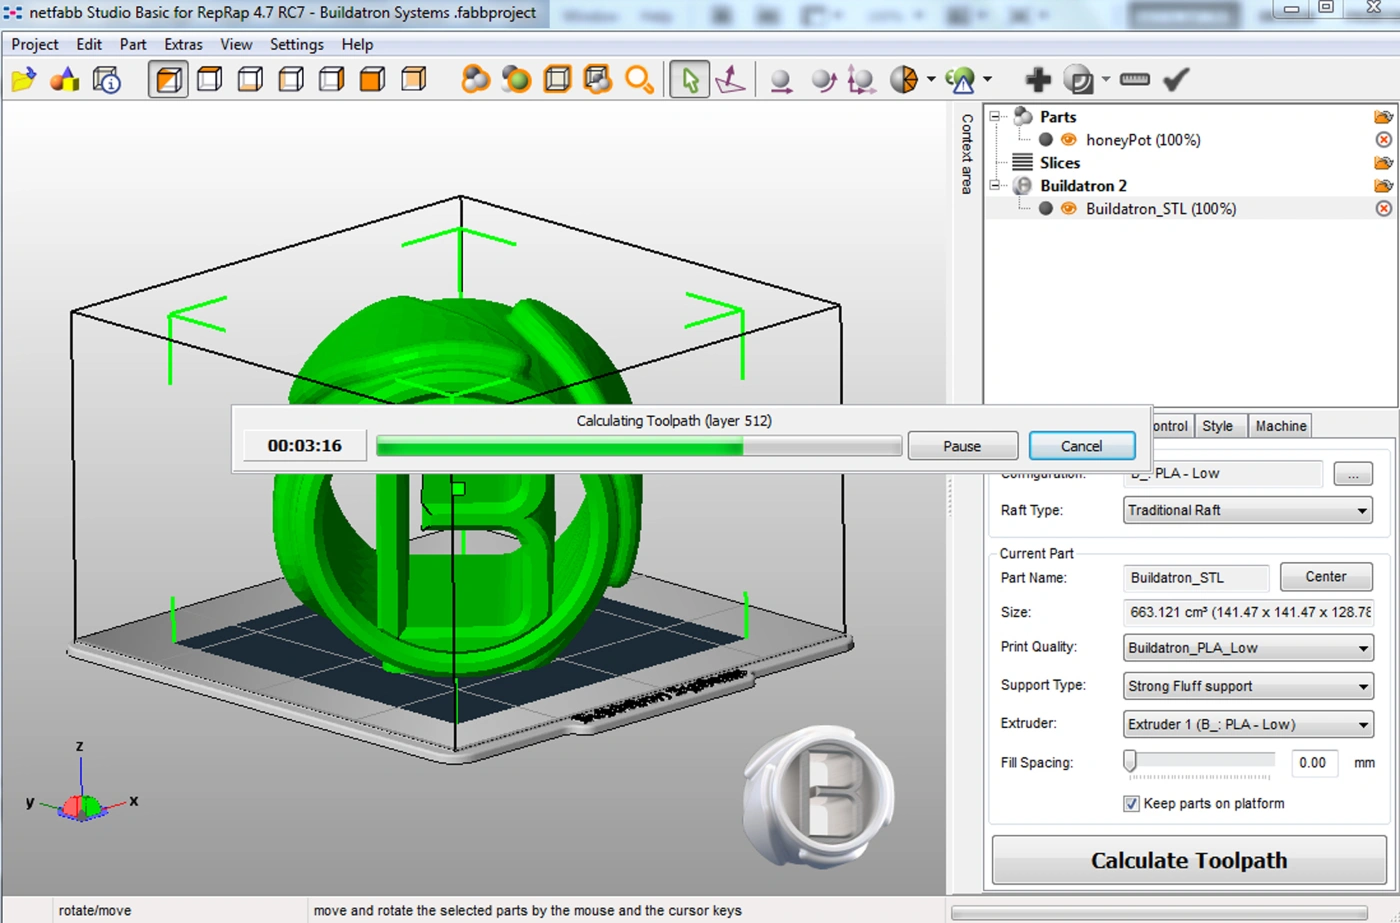Select the arrow pointer selection tool

[690, 80]
